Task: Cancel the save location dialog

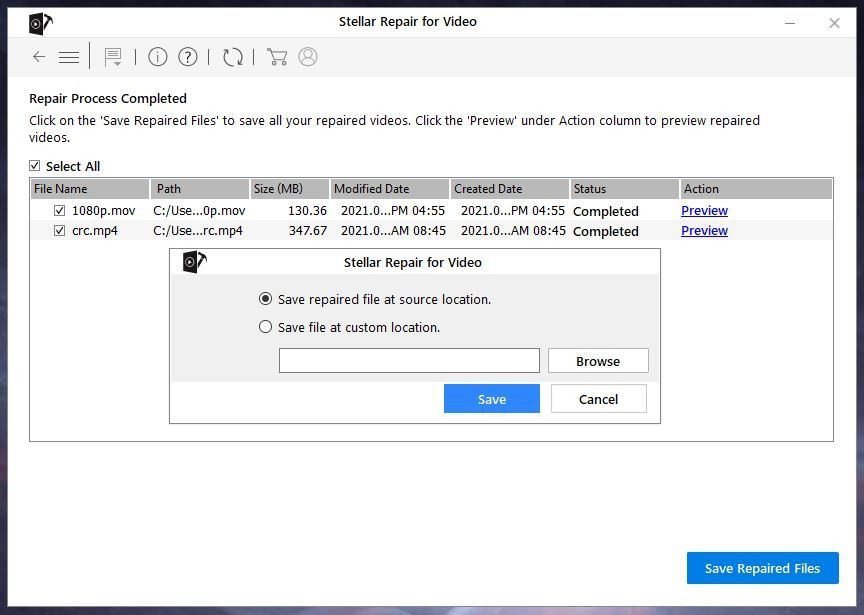Action: (x=598, y=399)
